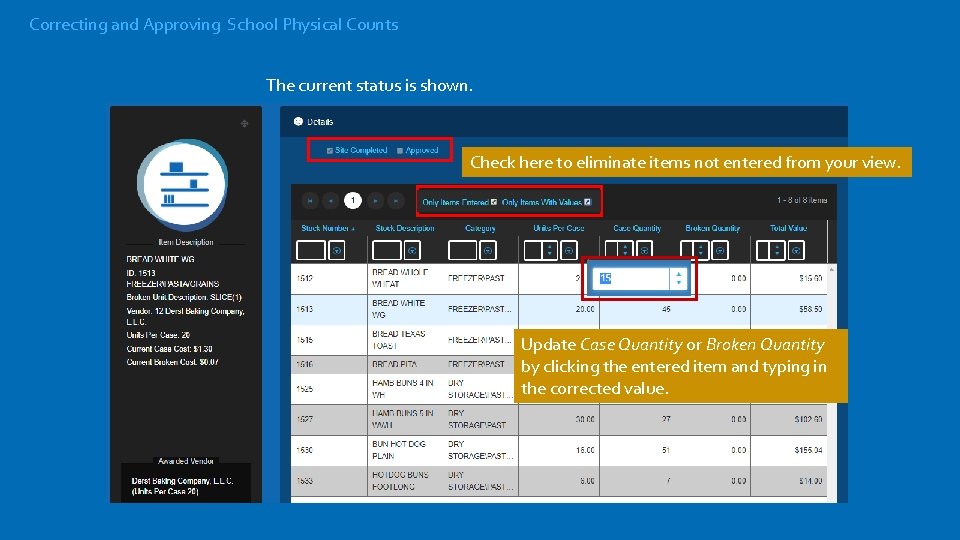Open Stock Description filter operator menu
The width and height of the screenshot is (960, 540).
coord(413,250)
